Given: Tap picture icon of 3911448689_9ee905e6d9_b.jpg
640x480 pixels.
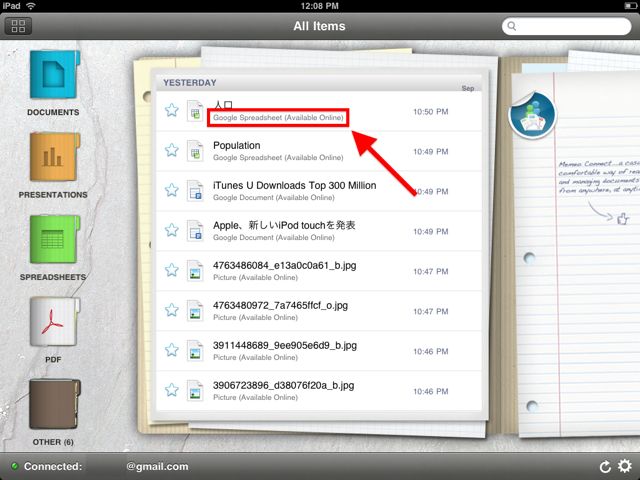Looking at the screenshot, I should pyautogui.click(x=195, y=351).
